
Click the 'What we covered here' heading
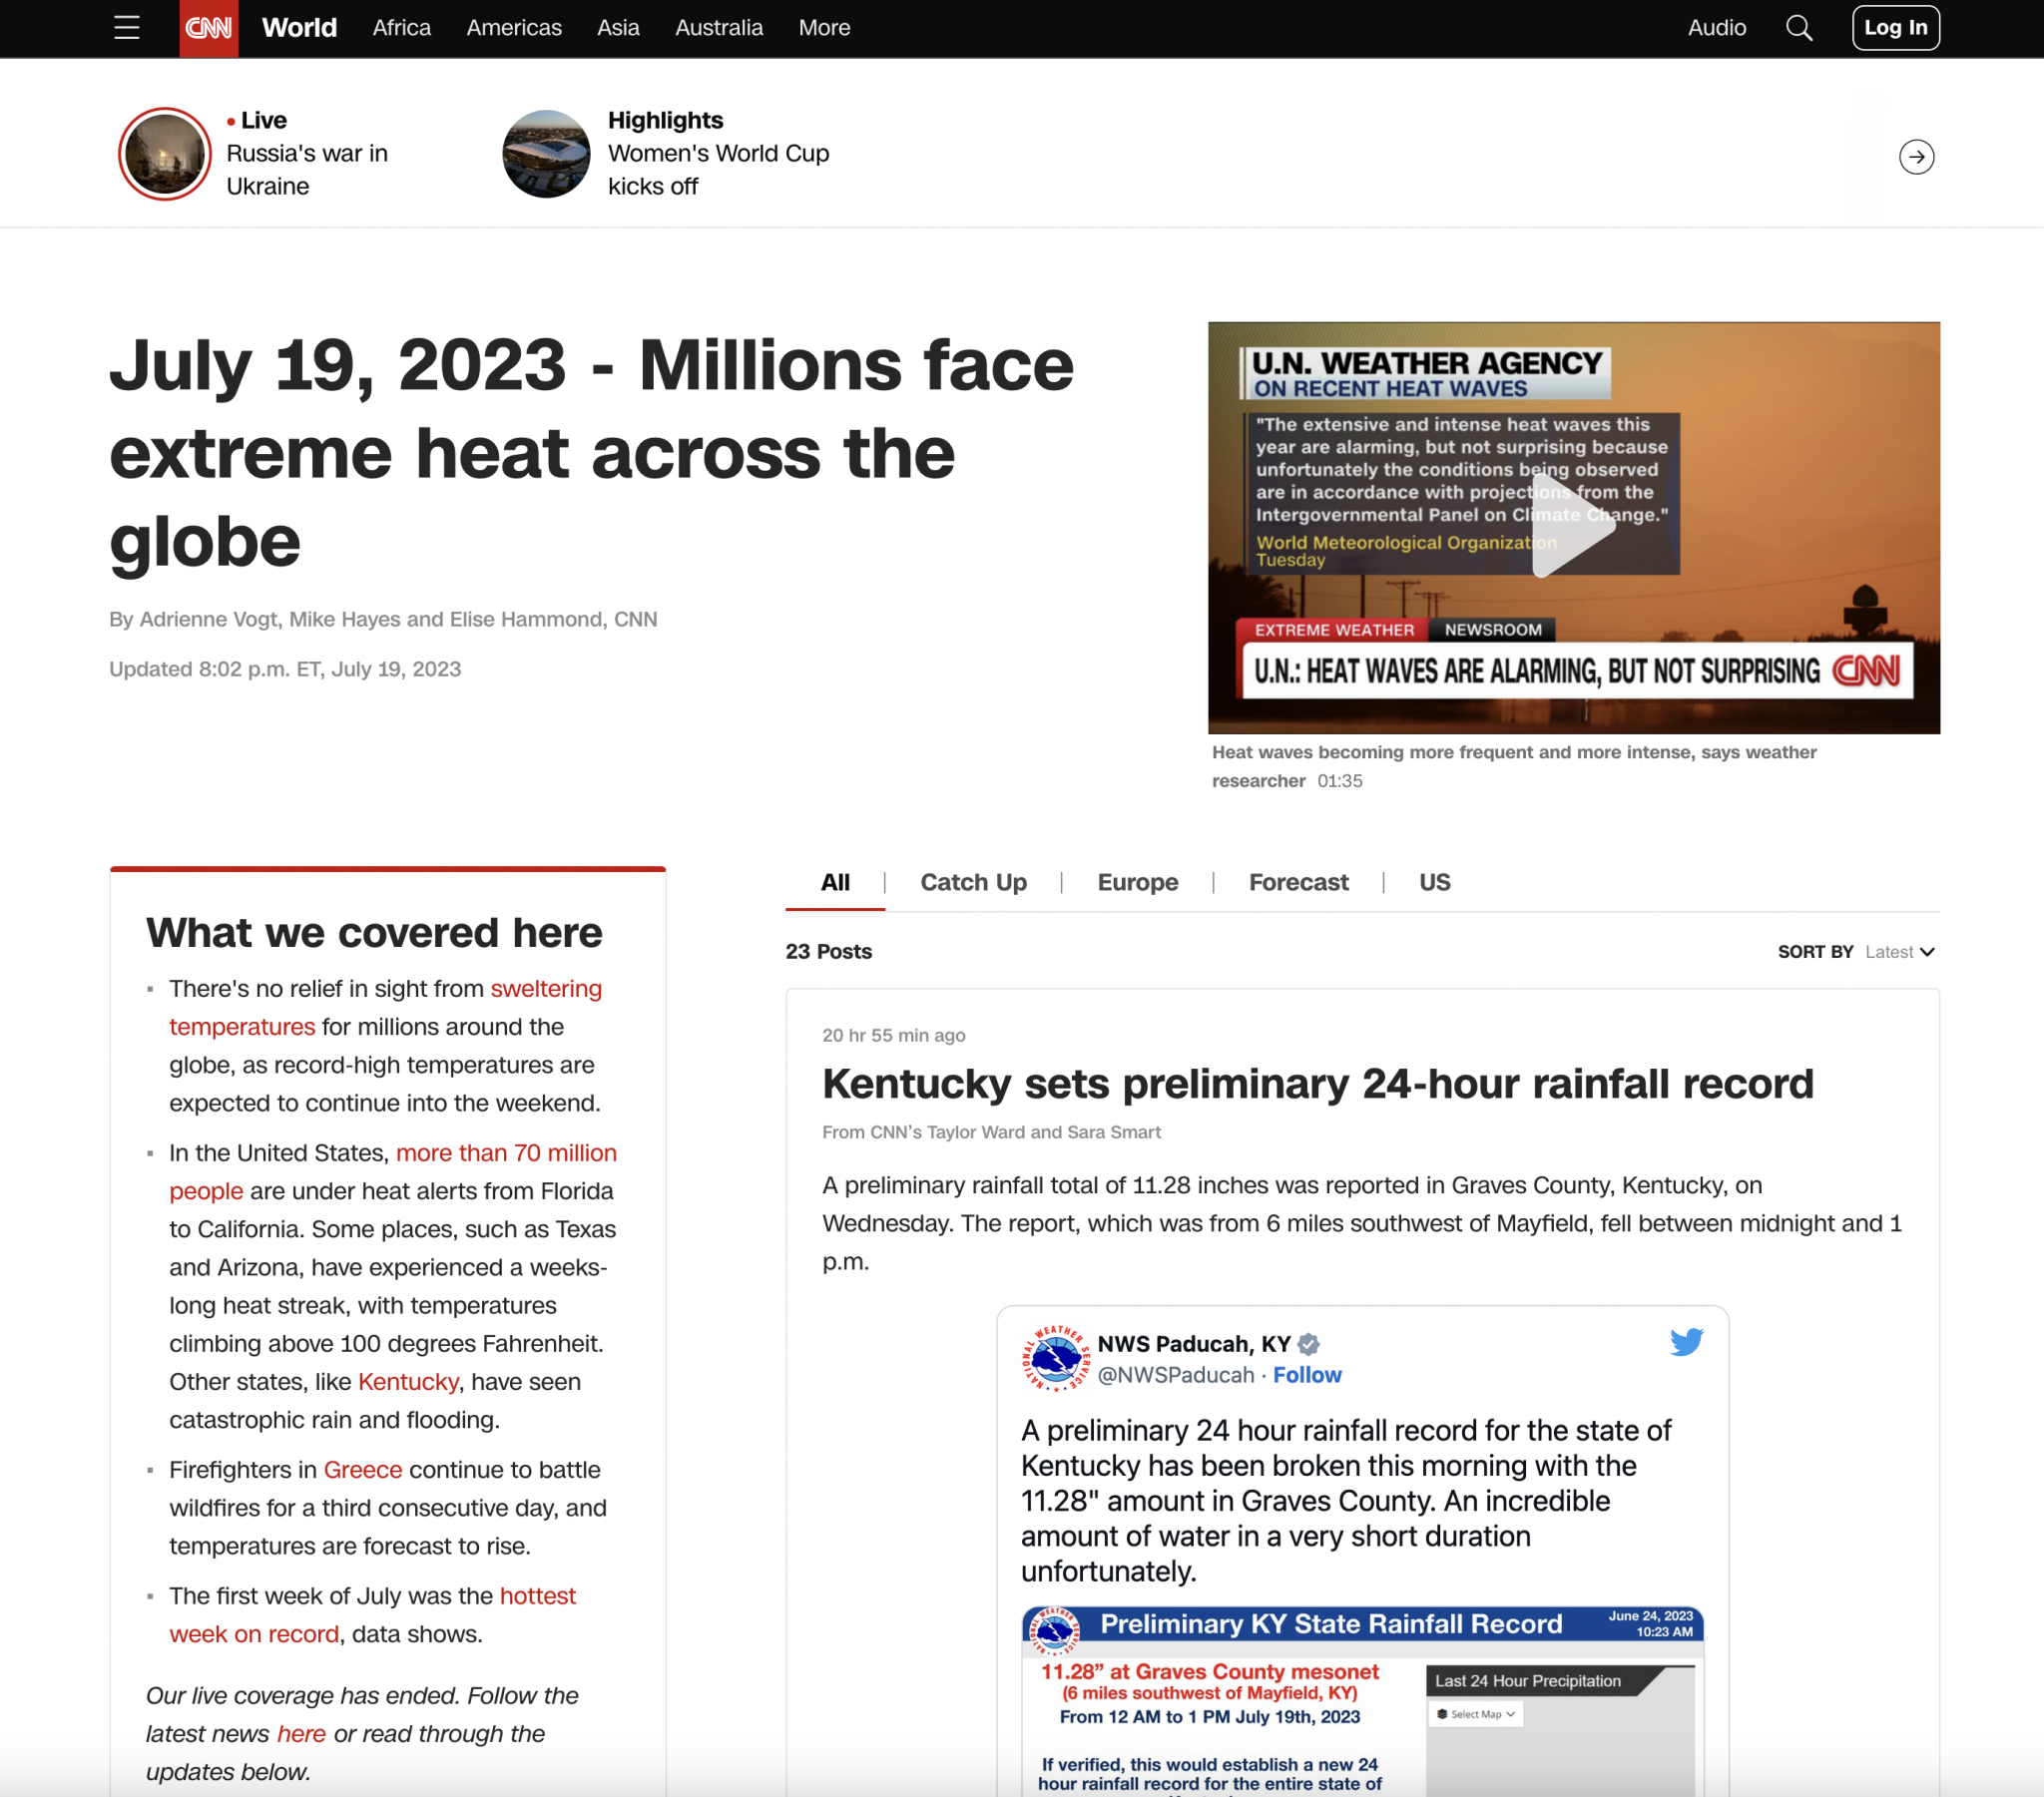click(x=374, y=932)
